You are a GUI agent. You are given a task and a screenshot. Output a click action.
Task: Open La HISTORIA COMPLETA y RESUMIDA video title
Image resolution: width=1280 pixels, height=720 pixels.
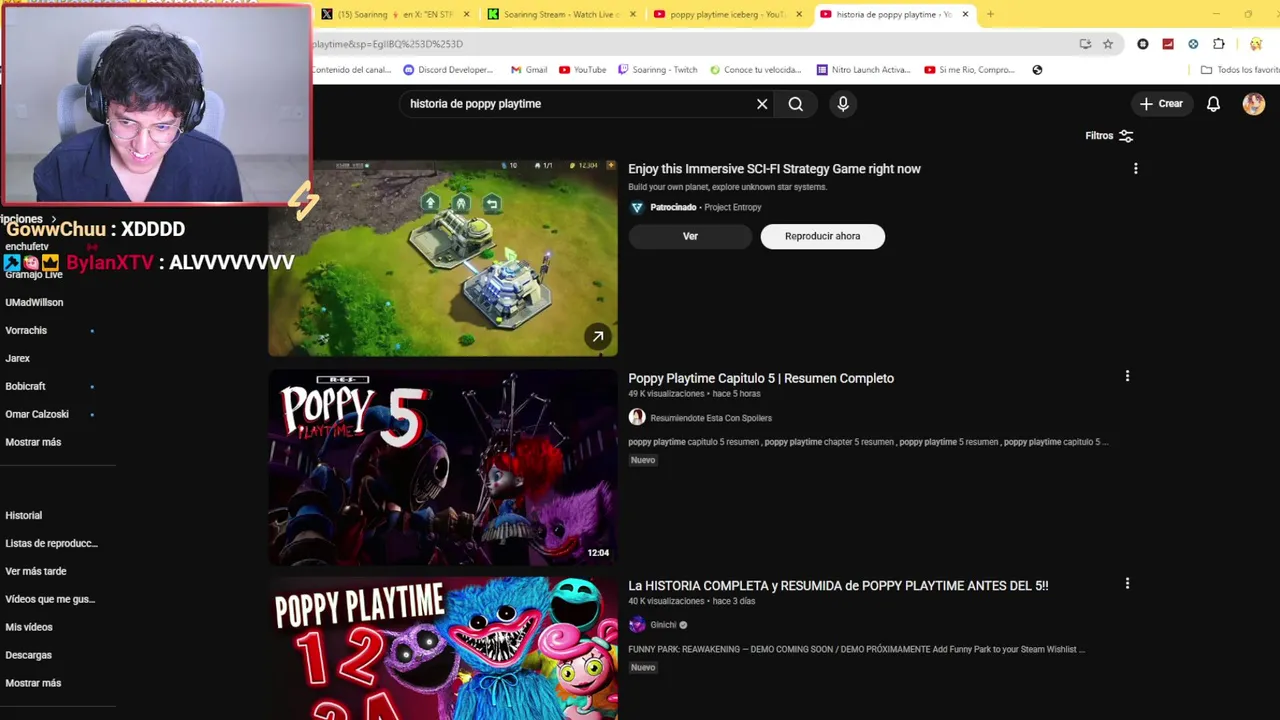(x=838, y=586)
